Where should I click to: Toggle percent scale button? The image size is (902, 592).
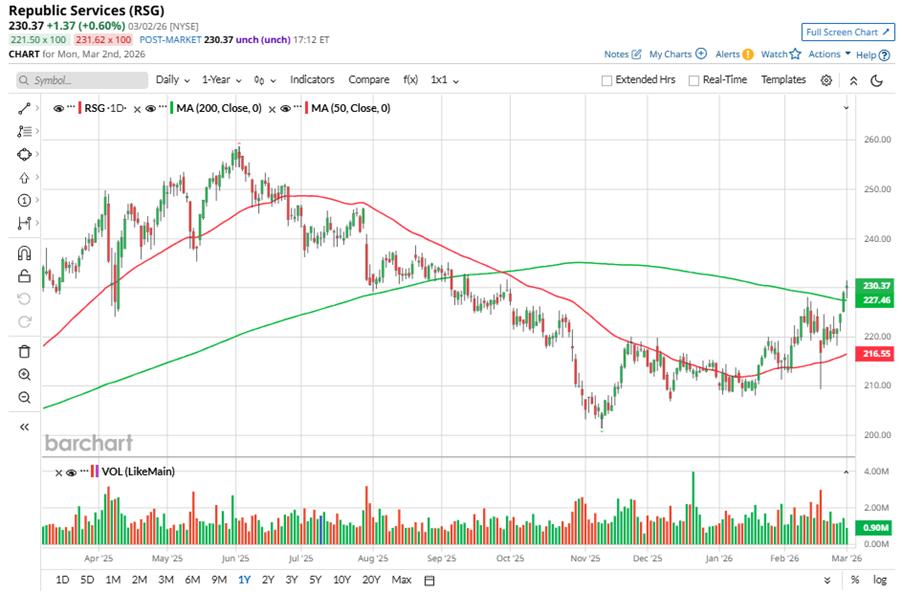(855, 580)
